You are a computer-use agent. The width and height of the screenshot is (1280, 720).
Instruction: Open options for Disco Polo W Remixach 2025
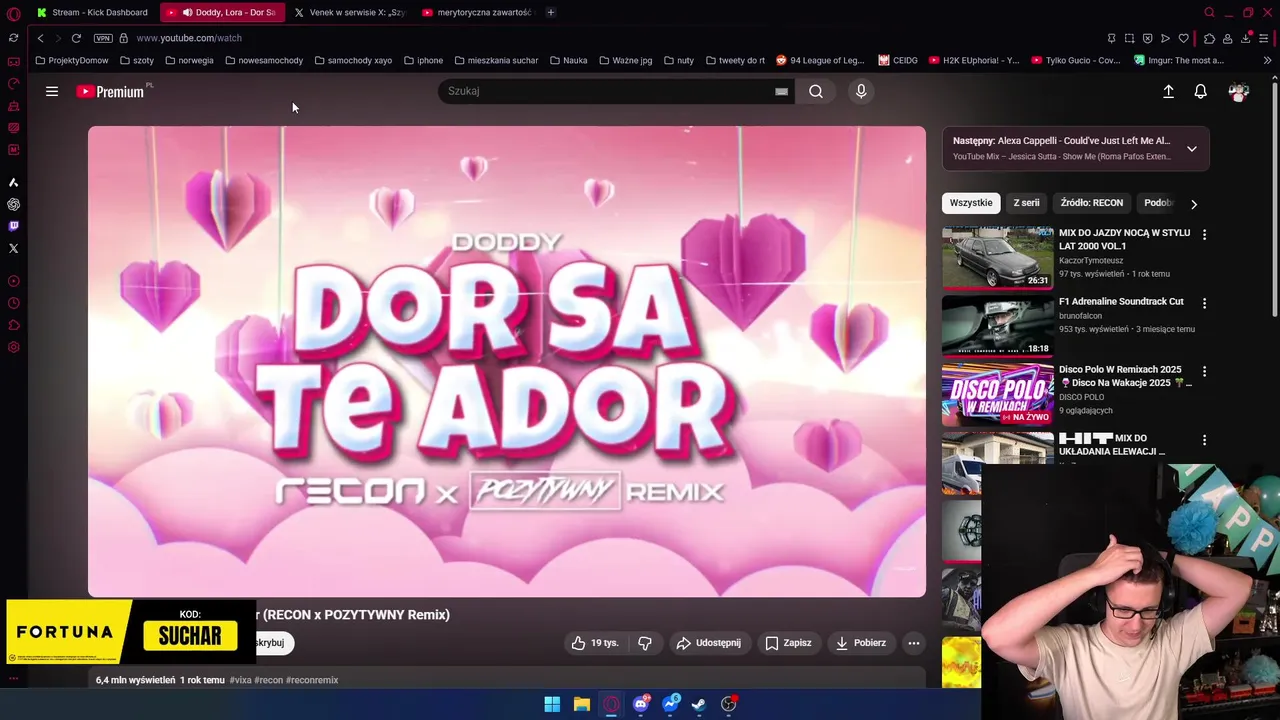click(x=1204, y=371)
